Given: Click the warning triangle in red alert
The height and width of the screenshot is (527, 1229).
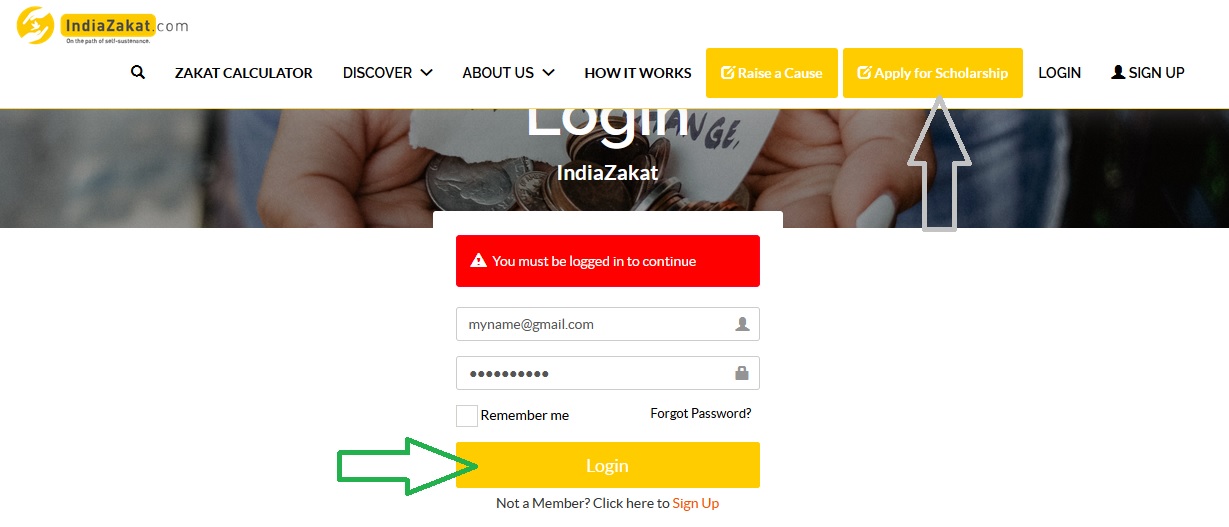Looking at the screenshot, I should pos(478,261).
